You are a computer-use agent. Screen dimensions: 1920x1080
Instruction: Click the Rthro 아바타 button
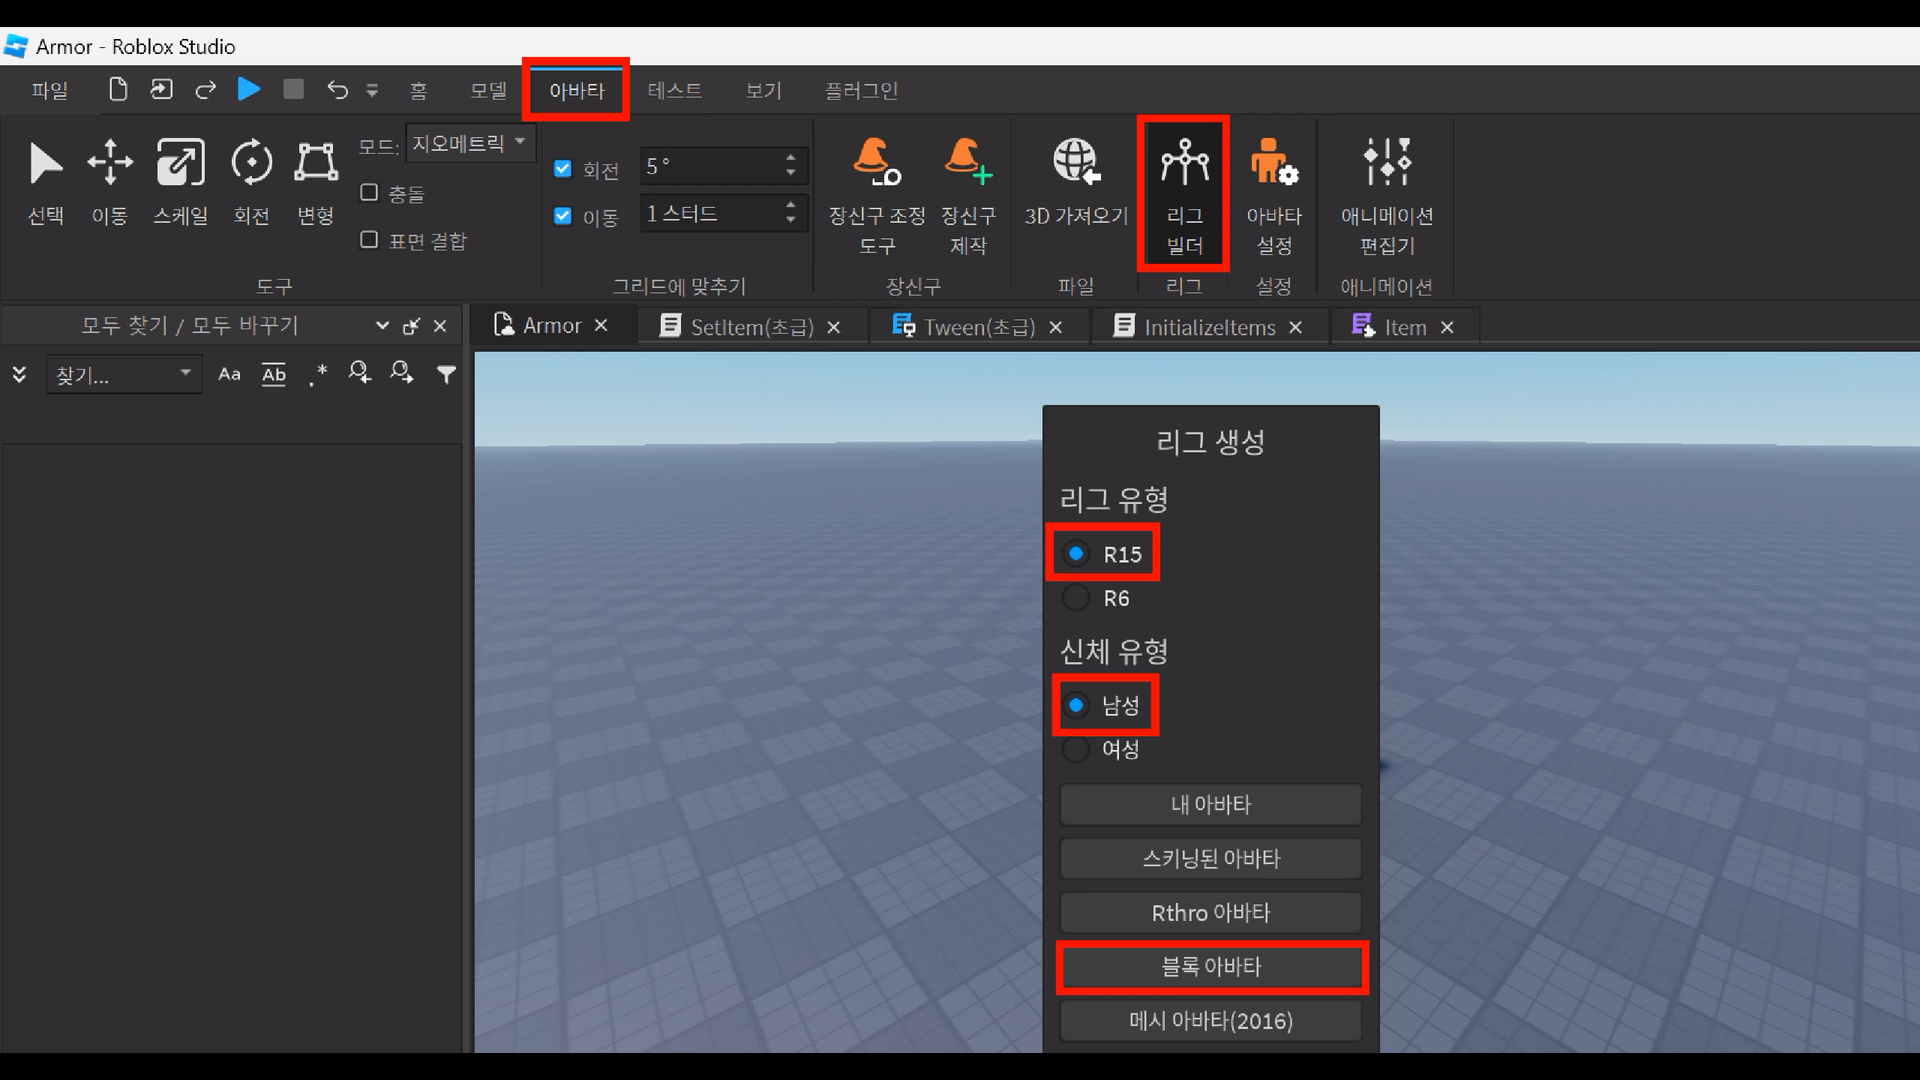(x=1211, y=913)
